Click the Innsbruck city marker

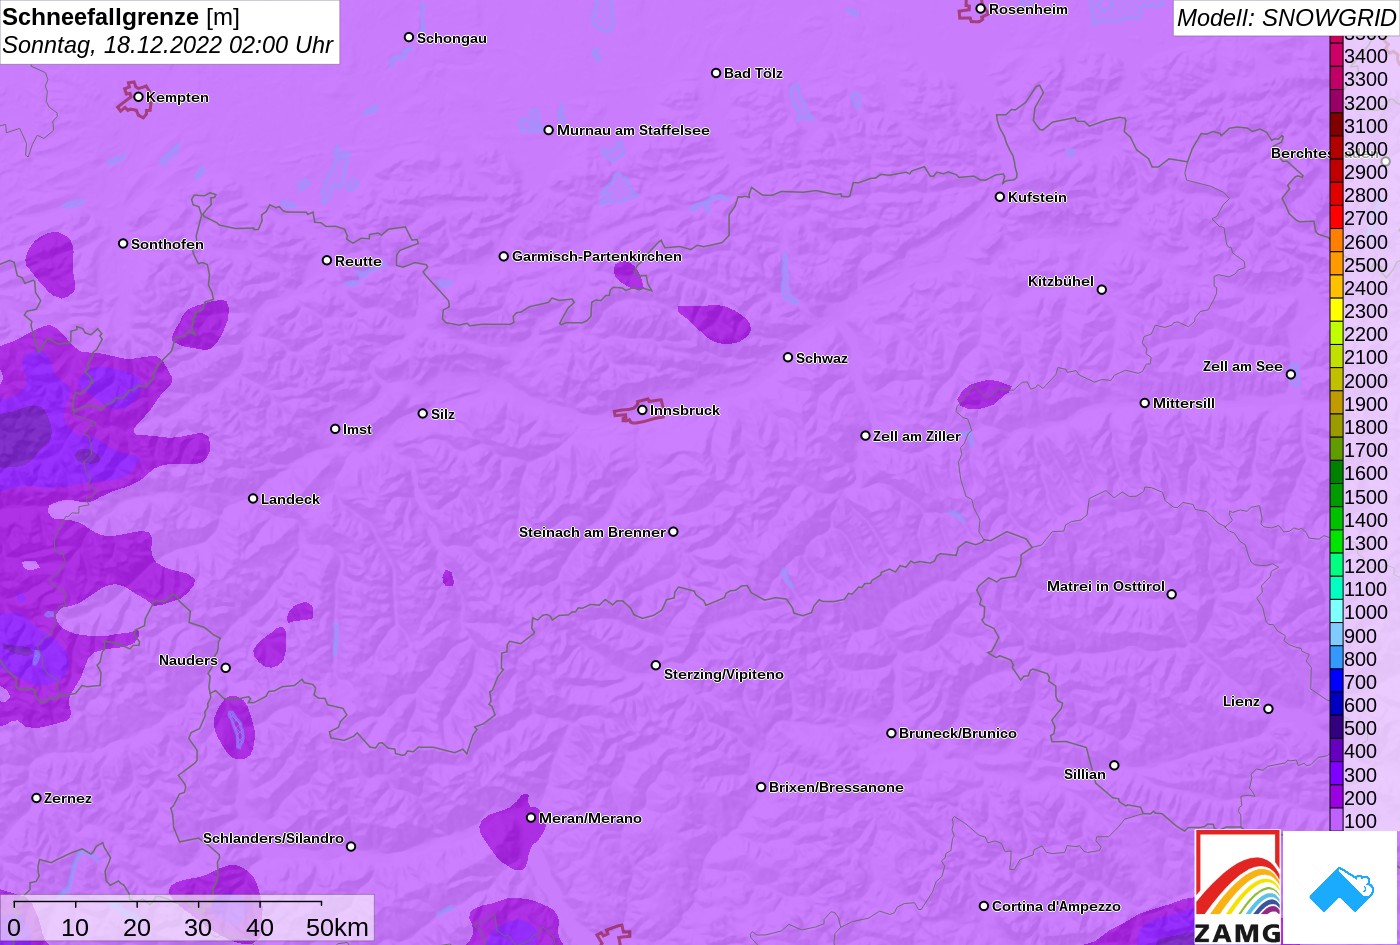(x=642, y=410)
